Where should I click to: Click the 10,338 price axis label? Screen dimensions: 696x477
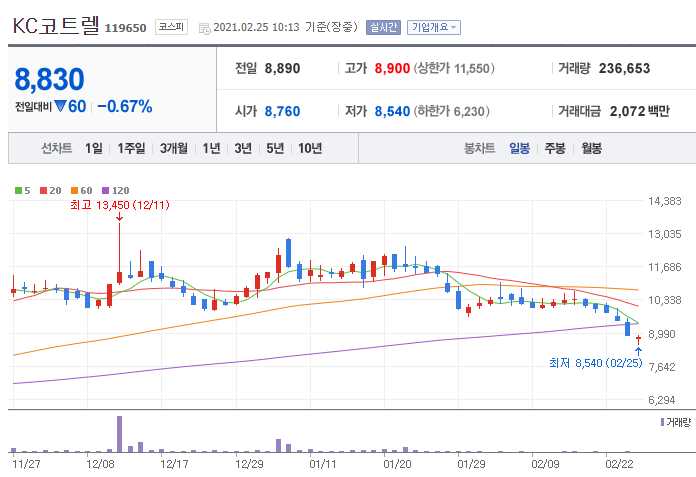point(664,300)
